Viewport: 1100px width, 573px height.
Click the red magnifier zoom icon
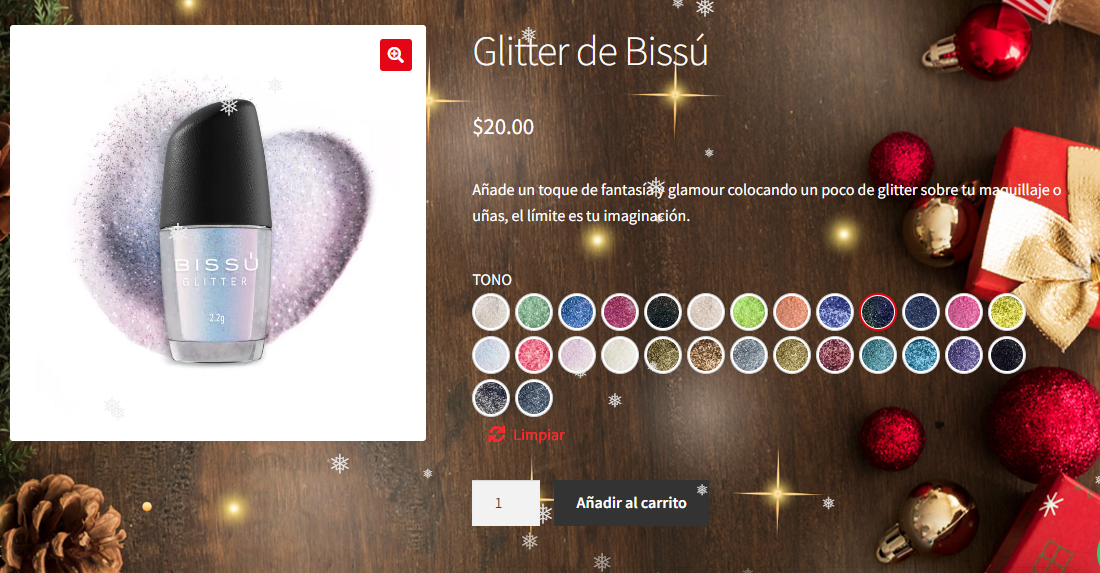coord(396,55)
